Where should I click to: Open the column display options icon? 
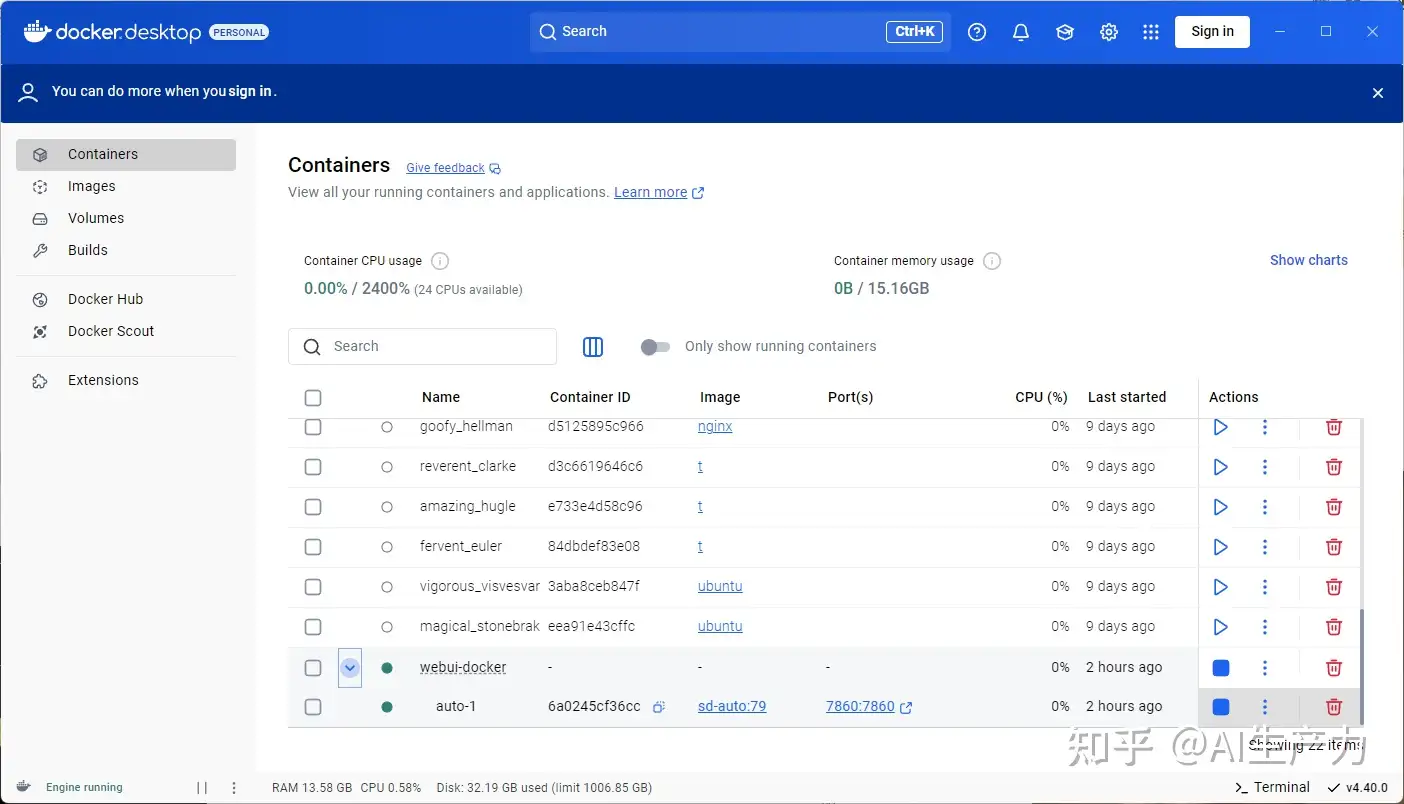pos(593,347)
